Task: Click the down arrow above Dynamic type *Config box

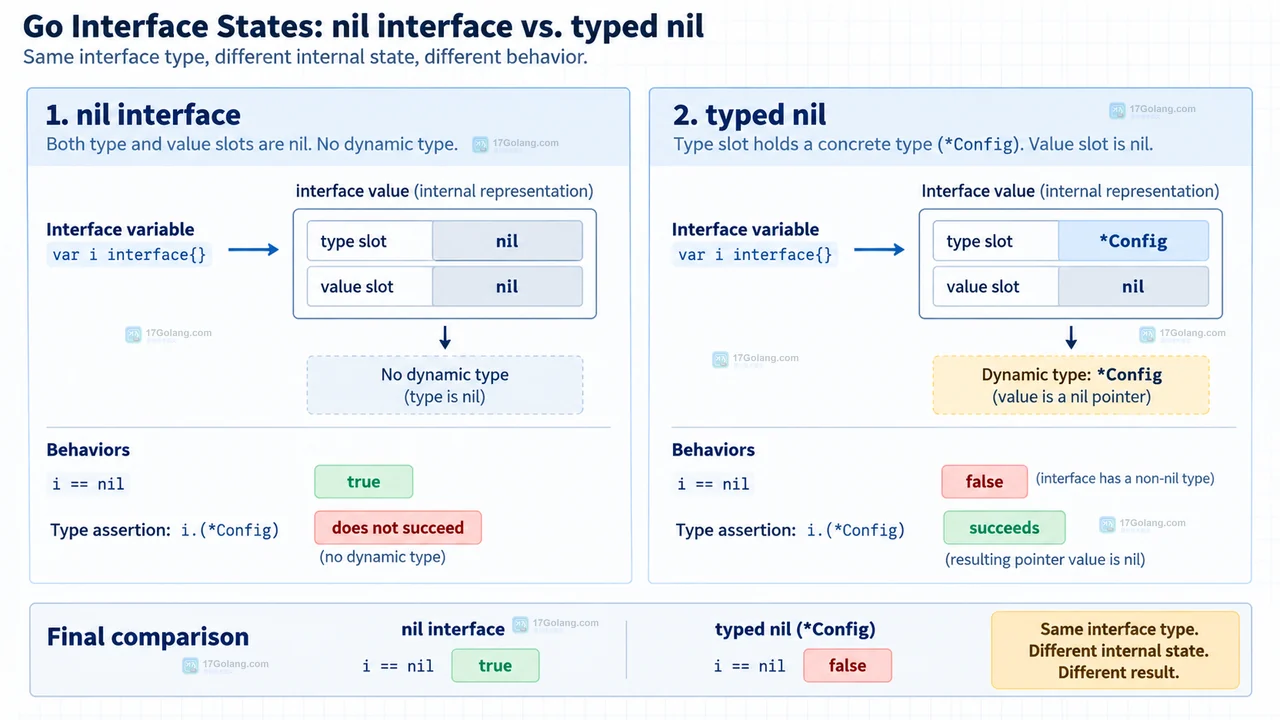Action: (x=1071, y=337)
